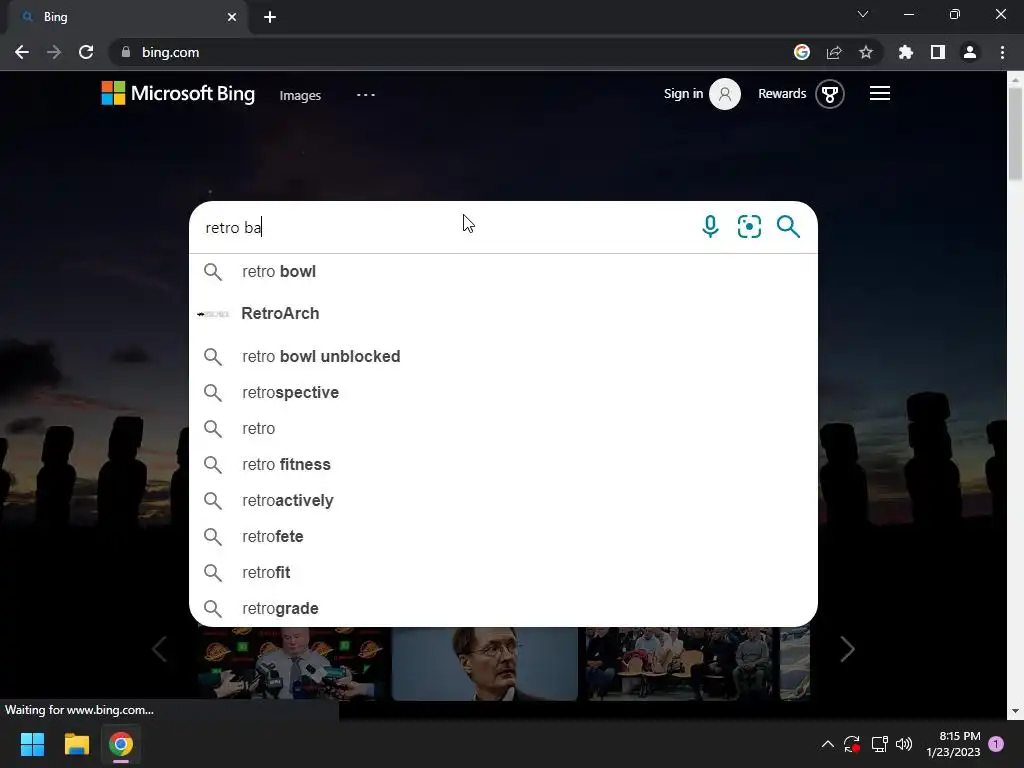Click Google icon in address bar
Image resolution: width=1024 pixels, height=768 pixels.
[802, 52]
